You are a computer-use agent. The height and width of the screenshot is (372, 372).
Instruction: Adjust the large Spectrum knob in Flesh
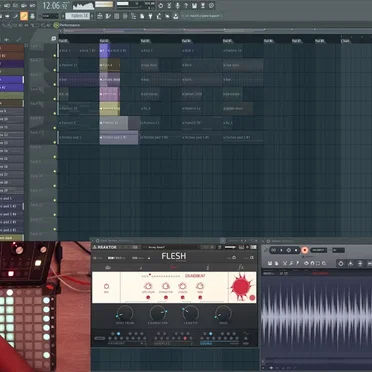point(125,313)
